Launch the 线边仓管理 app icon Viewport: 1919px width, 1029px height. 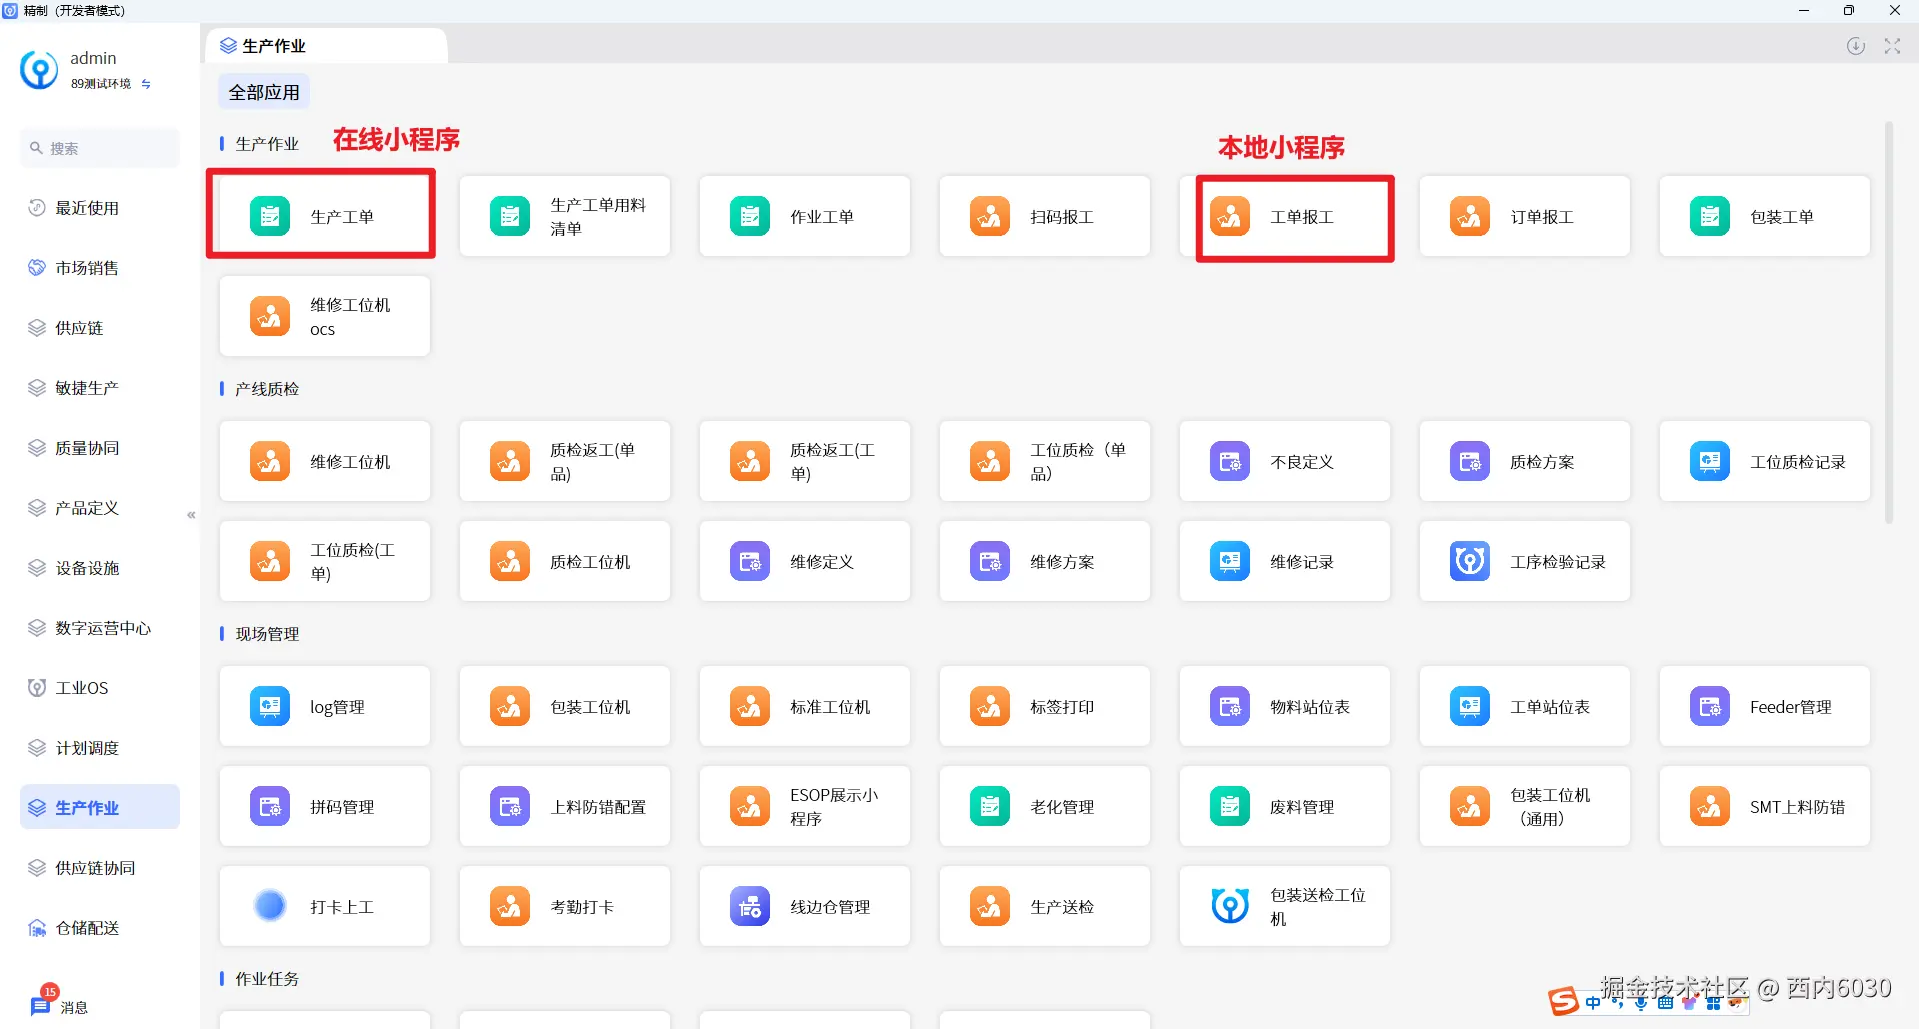750,906
